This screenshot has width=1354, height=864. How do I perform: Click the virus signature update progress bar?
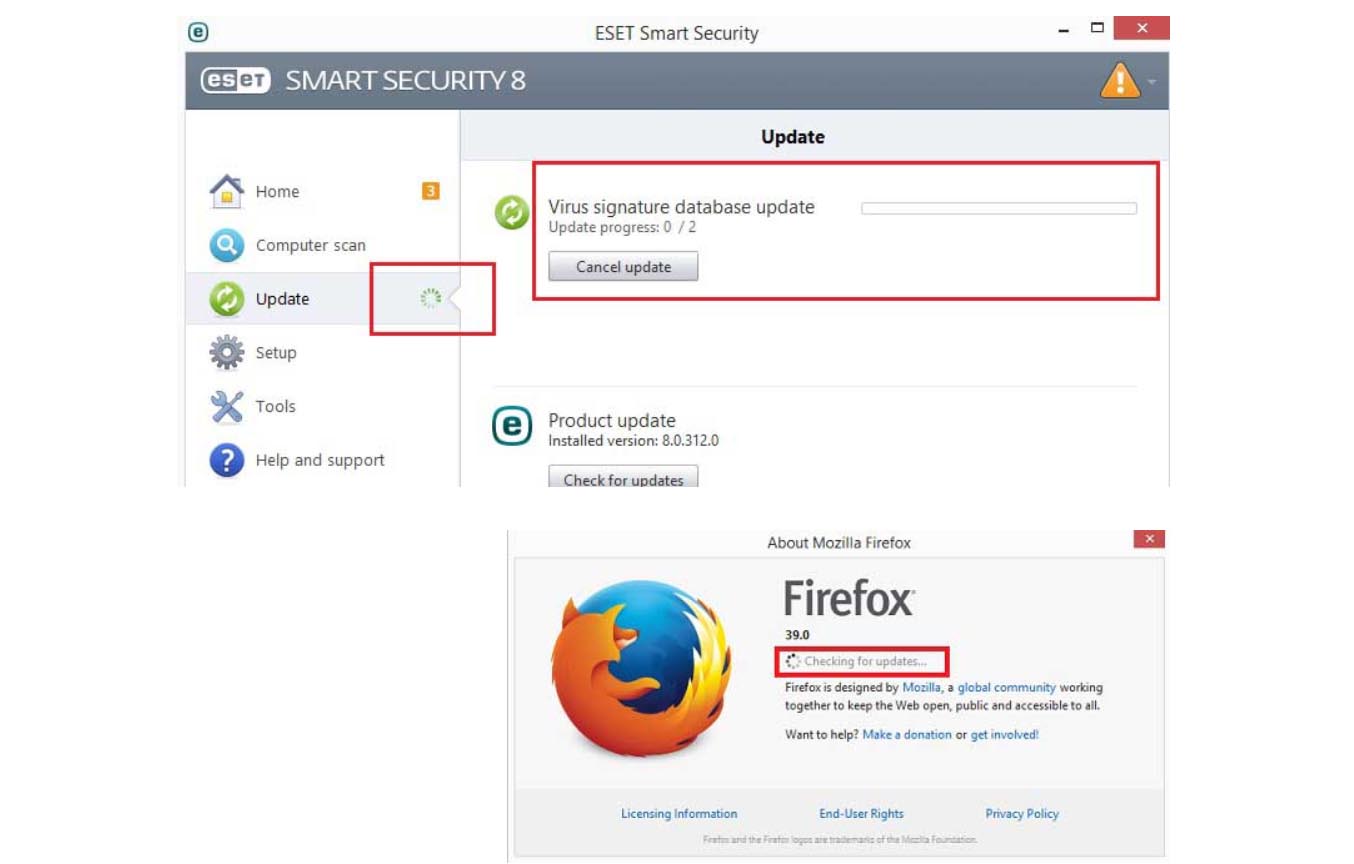click(x=999, y=209)
